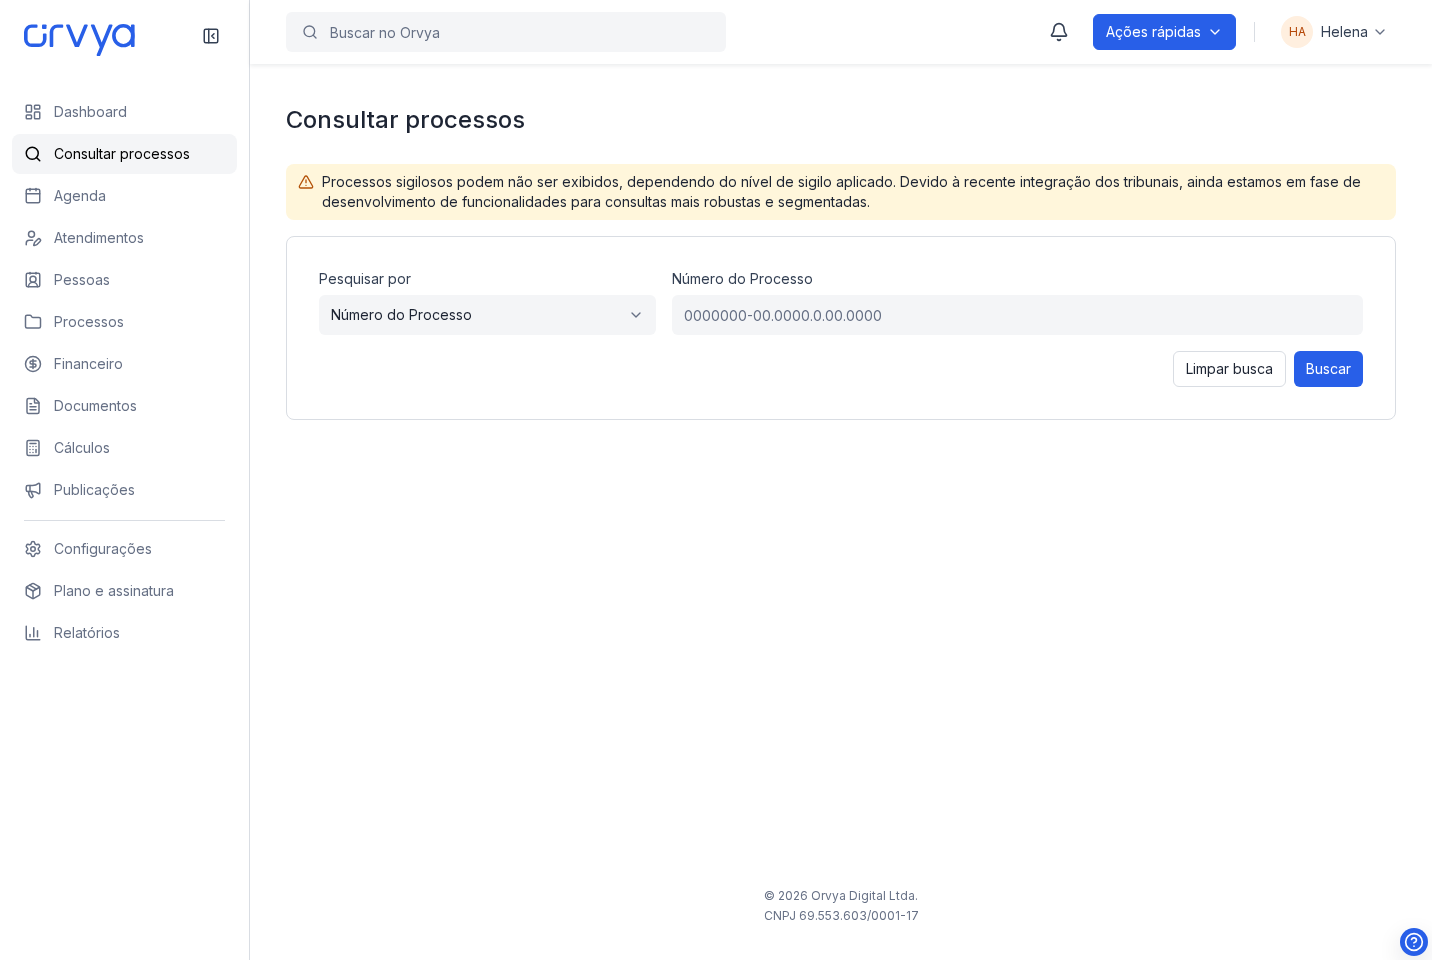The width and height of the screenshot is (1440, 960).
Task: Go to Dashboard in sidebar
Action: (124, 112)
